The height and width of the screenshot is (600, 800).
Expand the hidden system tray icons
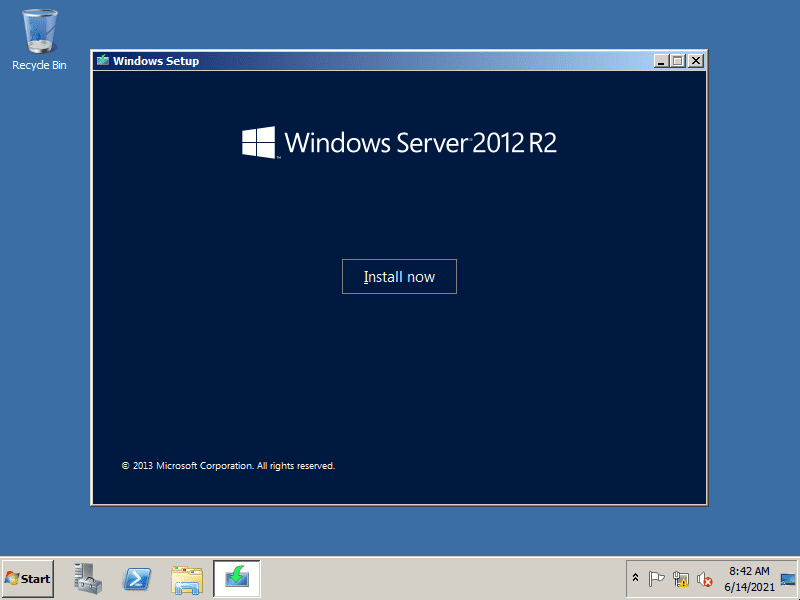coord(636,578)
